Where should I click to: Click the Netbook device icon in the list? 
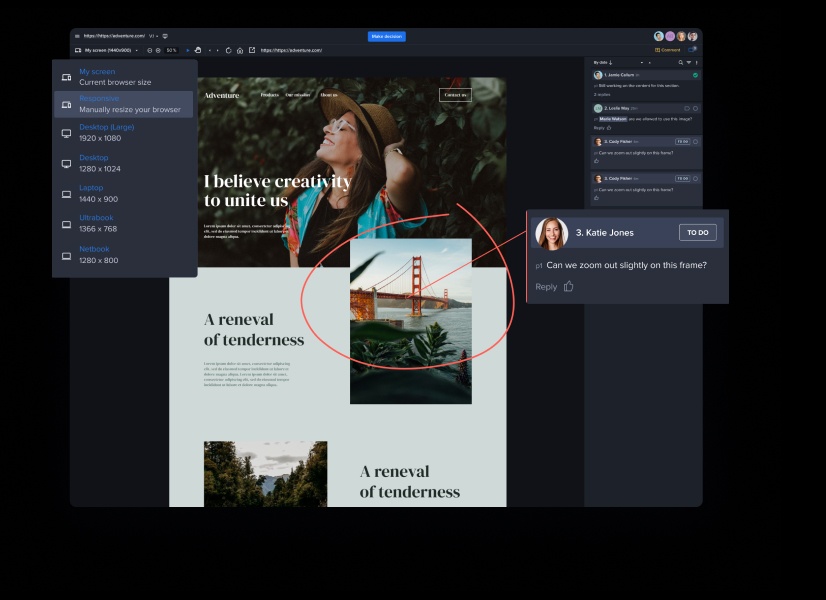[x=66, y=256]
